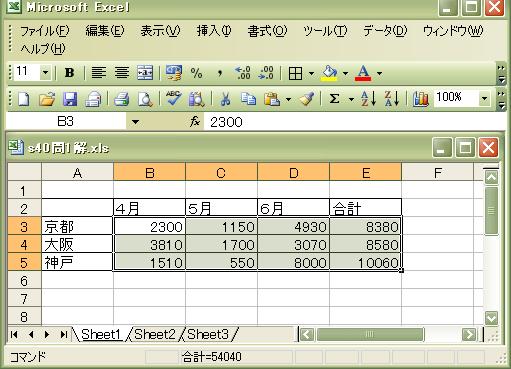Open the paste options dropdown arrow
Screen dimensions: 511x369
[x=289, y=99]
